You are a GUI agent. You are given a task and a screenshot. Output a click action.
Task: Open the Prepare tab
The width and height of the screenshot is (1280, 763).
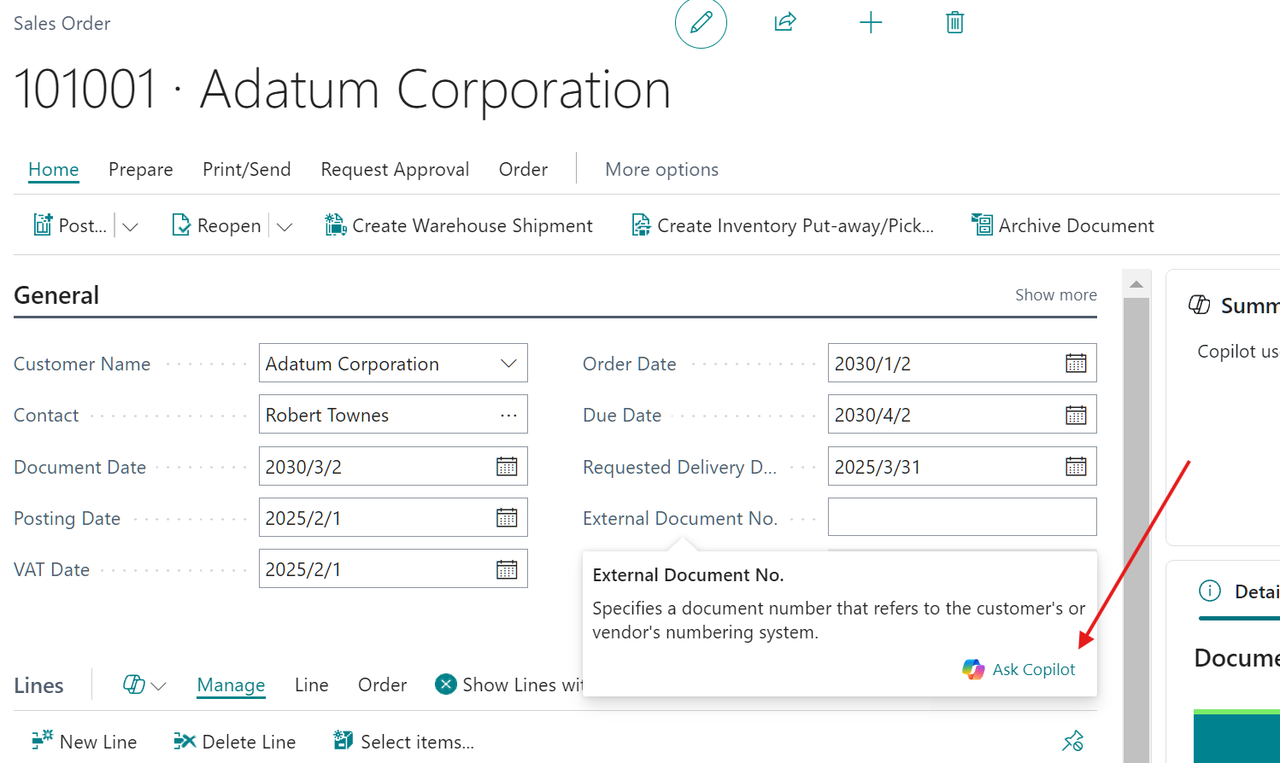(141, 169)
